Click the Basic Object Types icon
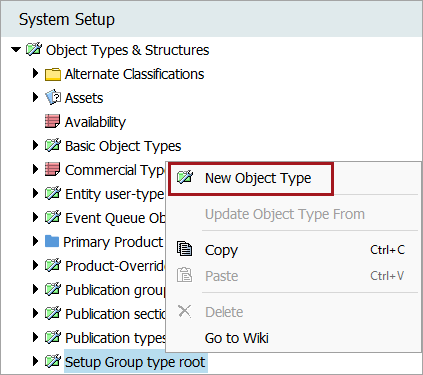The width and height of the screenshot is (423, 375). click(x=53, y=145)
